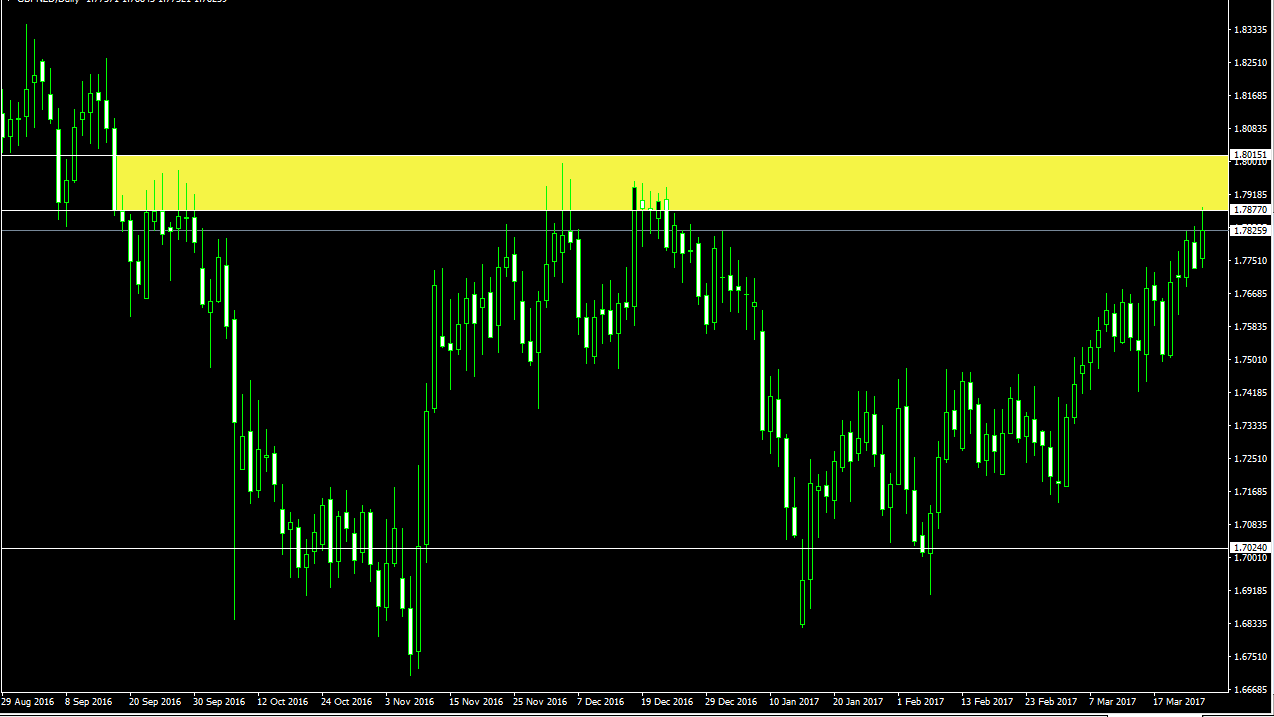
Task: Click the 1.81685 price axis label
Action: [x=1251, y=96]
